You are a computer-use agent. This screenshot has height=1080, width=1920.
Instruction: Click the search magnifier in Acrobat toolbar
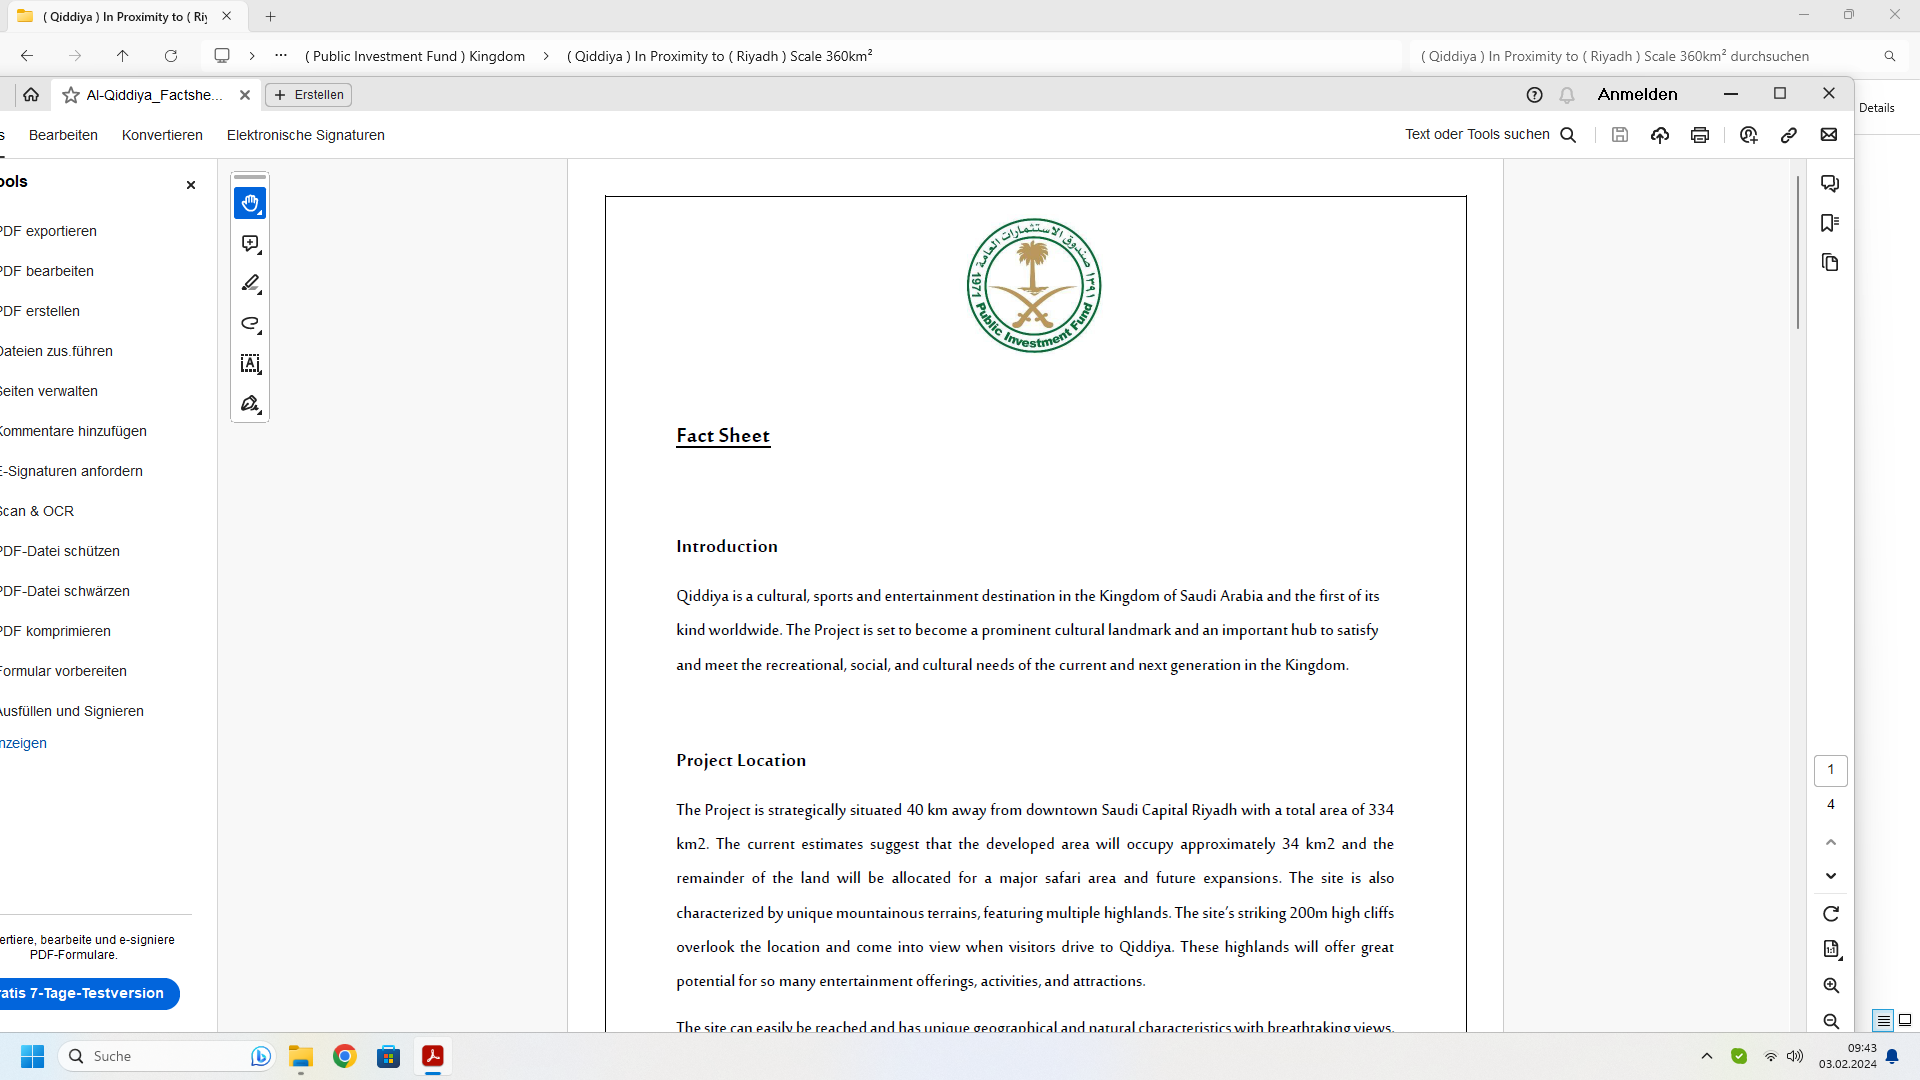pos(1568,135)
